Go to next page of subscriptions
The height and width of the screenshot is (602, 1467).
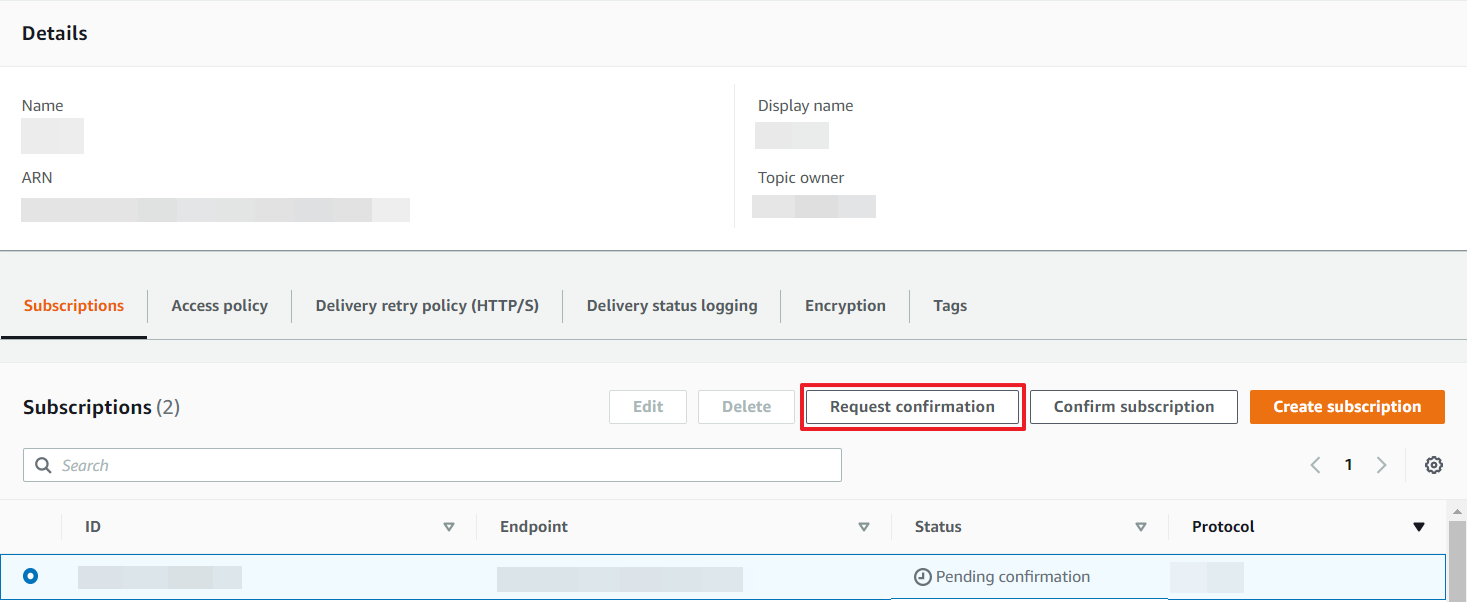coord(1381,465)
